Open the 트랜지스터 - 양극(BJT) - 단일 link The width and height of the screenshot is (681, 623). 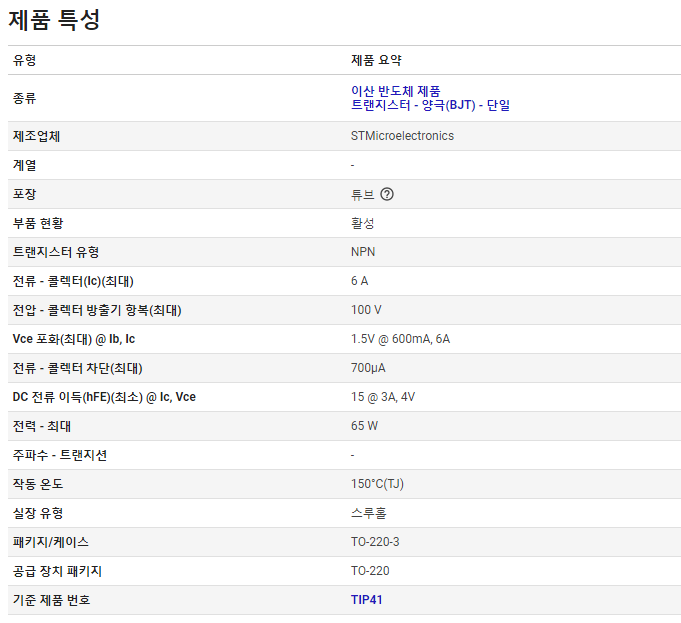(430, 105)
